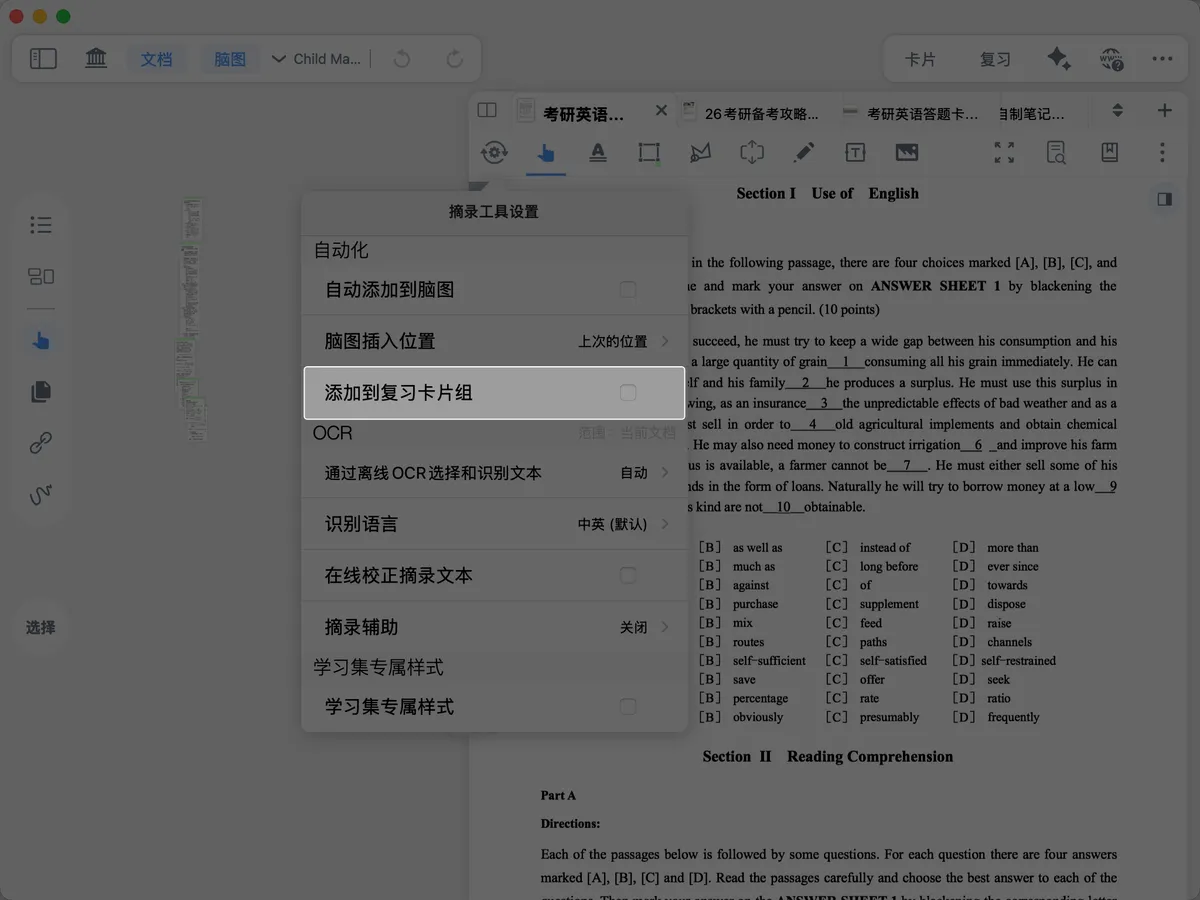The height and width of the screenshot is (900, 1200).
Task: Select the text highlight underline tool
Action: point(598,152)
